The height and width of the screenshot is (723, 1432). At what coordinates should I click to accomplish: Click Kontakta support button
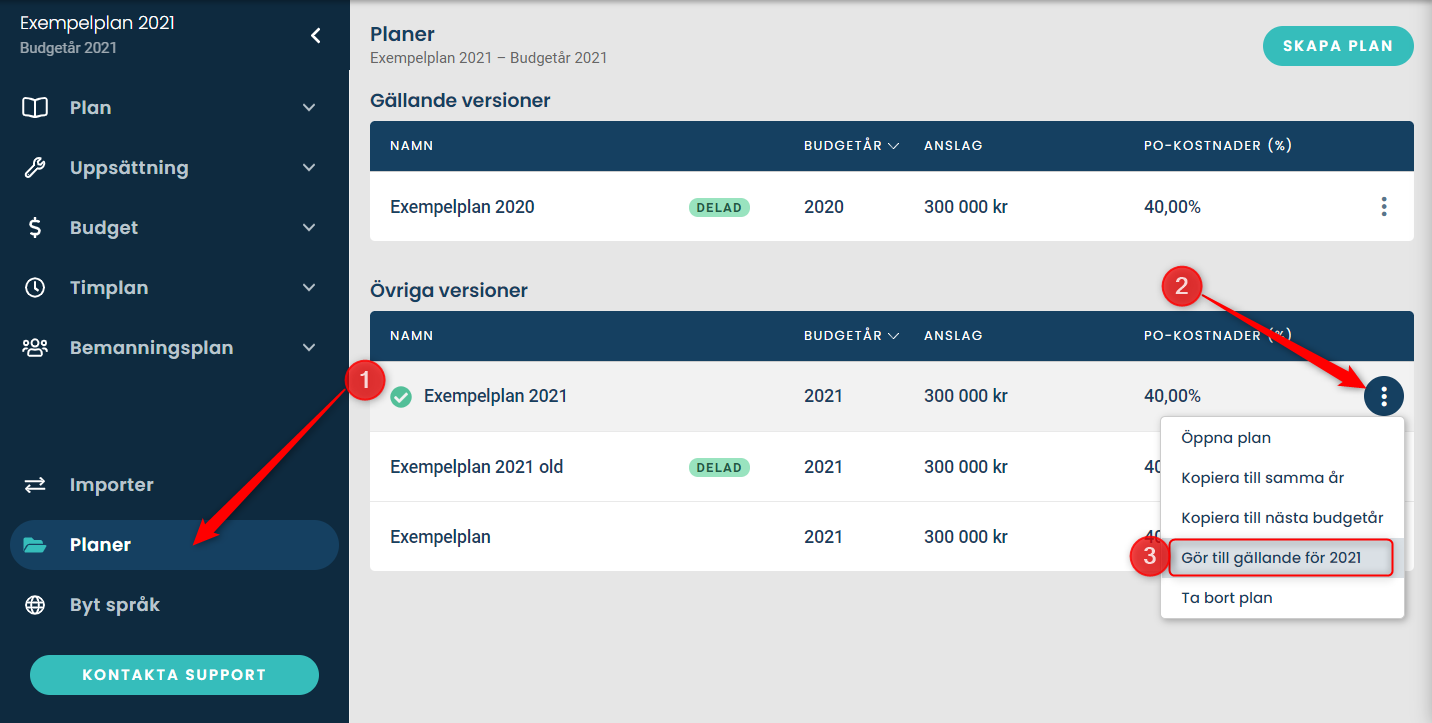pos(174,675)
